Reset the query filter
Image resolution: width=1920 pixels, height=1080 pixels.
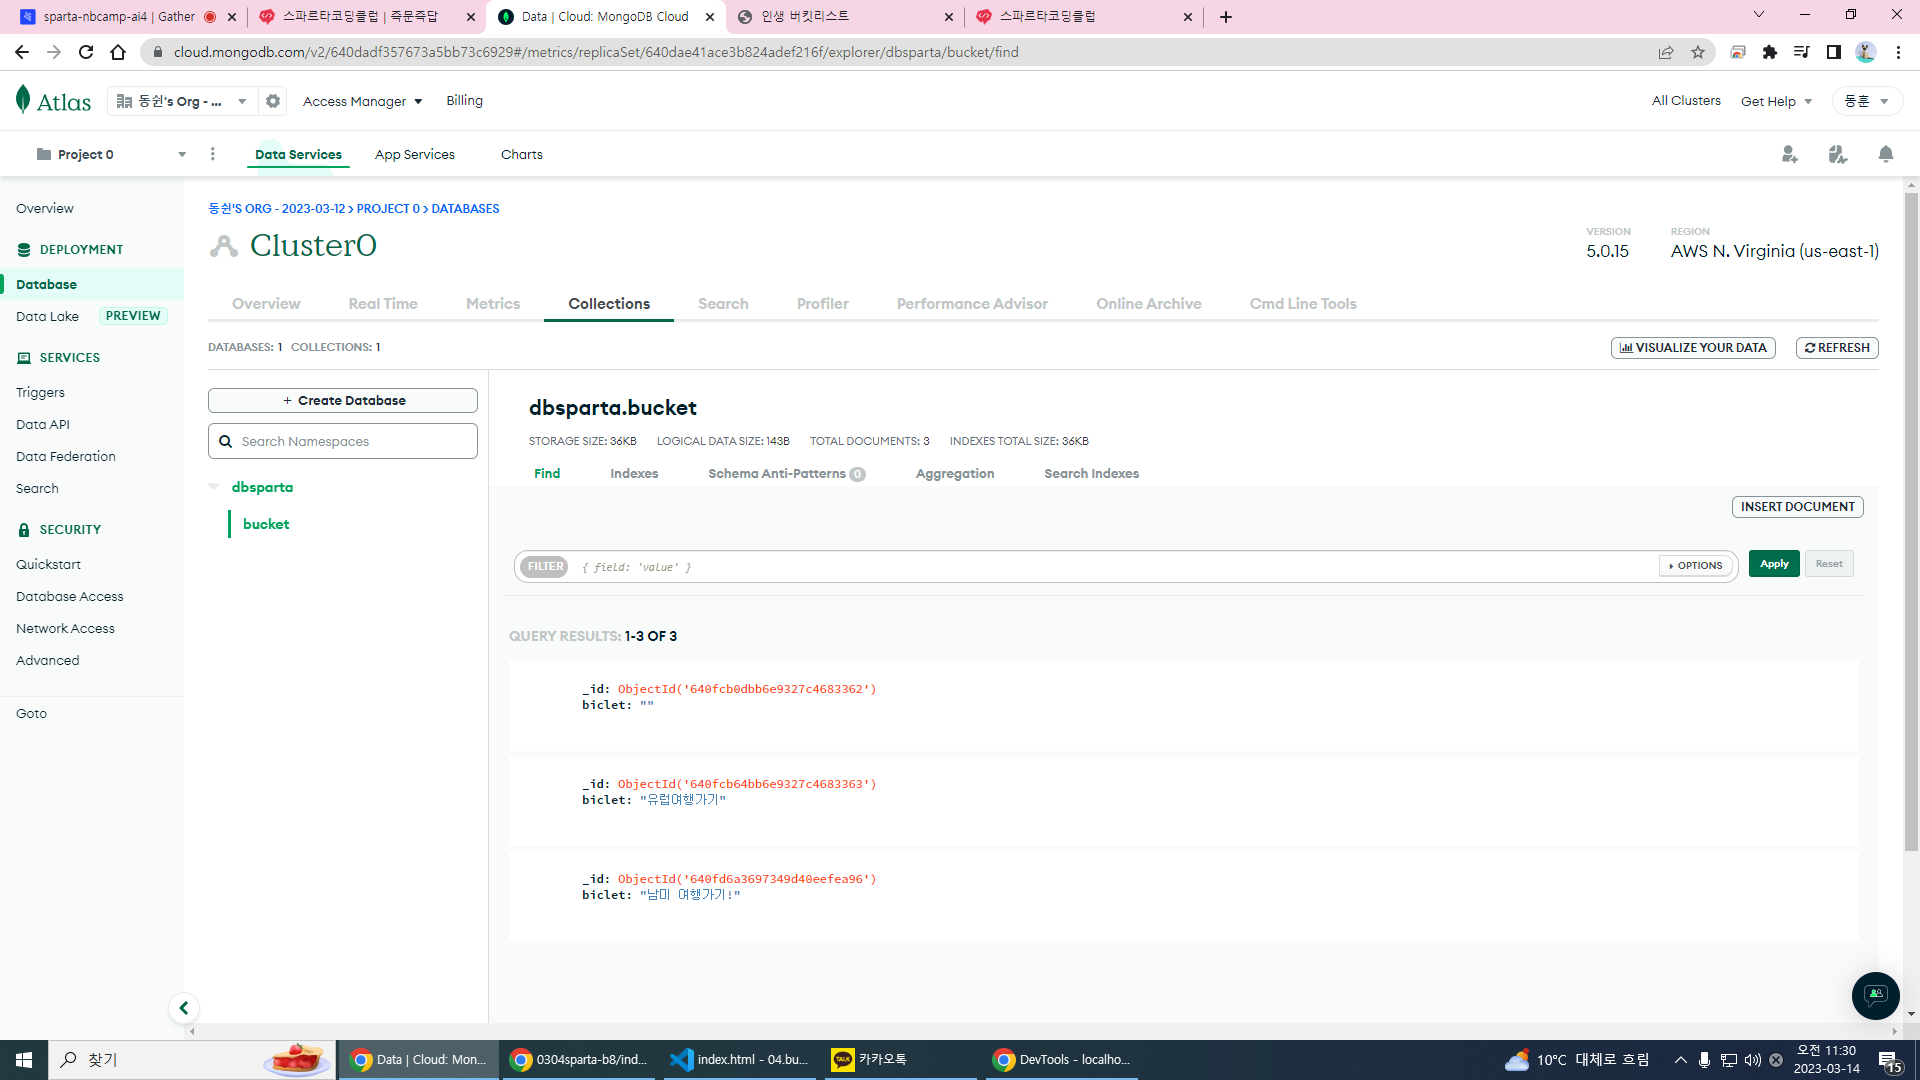click(1829, 564)
